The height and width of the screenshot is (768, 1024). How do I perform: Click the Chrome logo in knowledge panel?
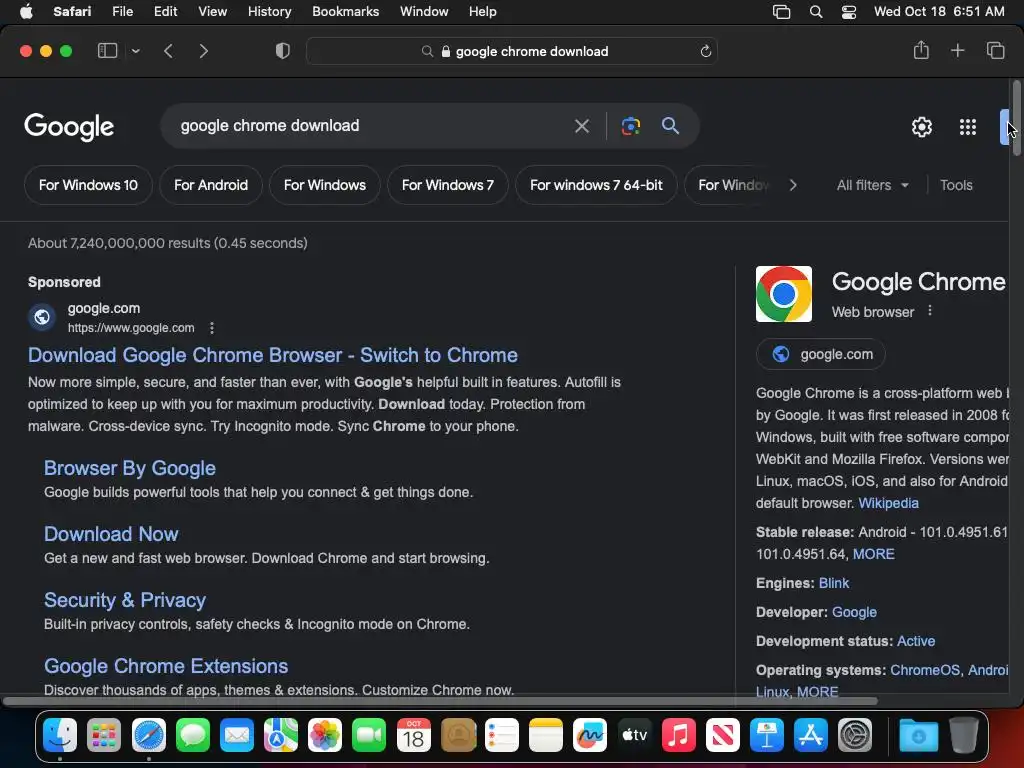[x=784, y=294]
